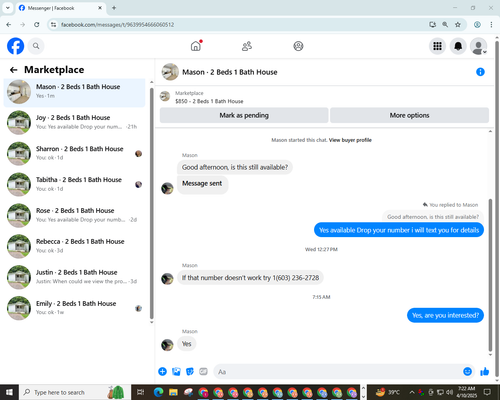
Task: Click the $850 Marketplace listing thumbnail
Action: click(x=165, y=97)
